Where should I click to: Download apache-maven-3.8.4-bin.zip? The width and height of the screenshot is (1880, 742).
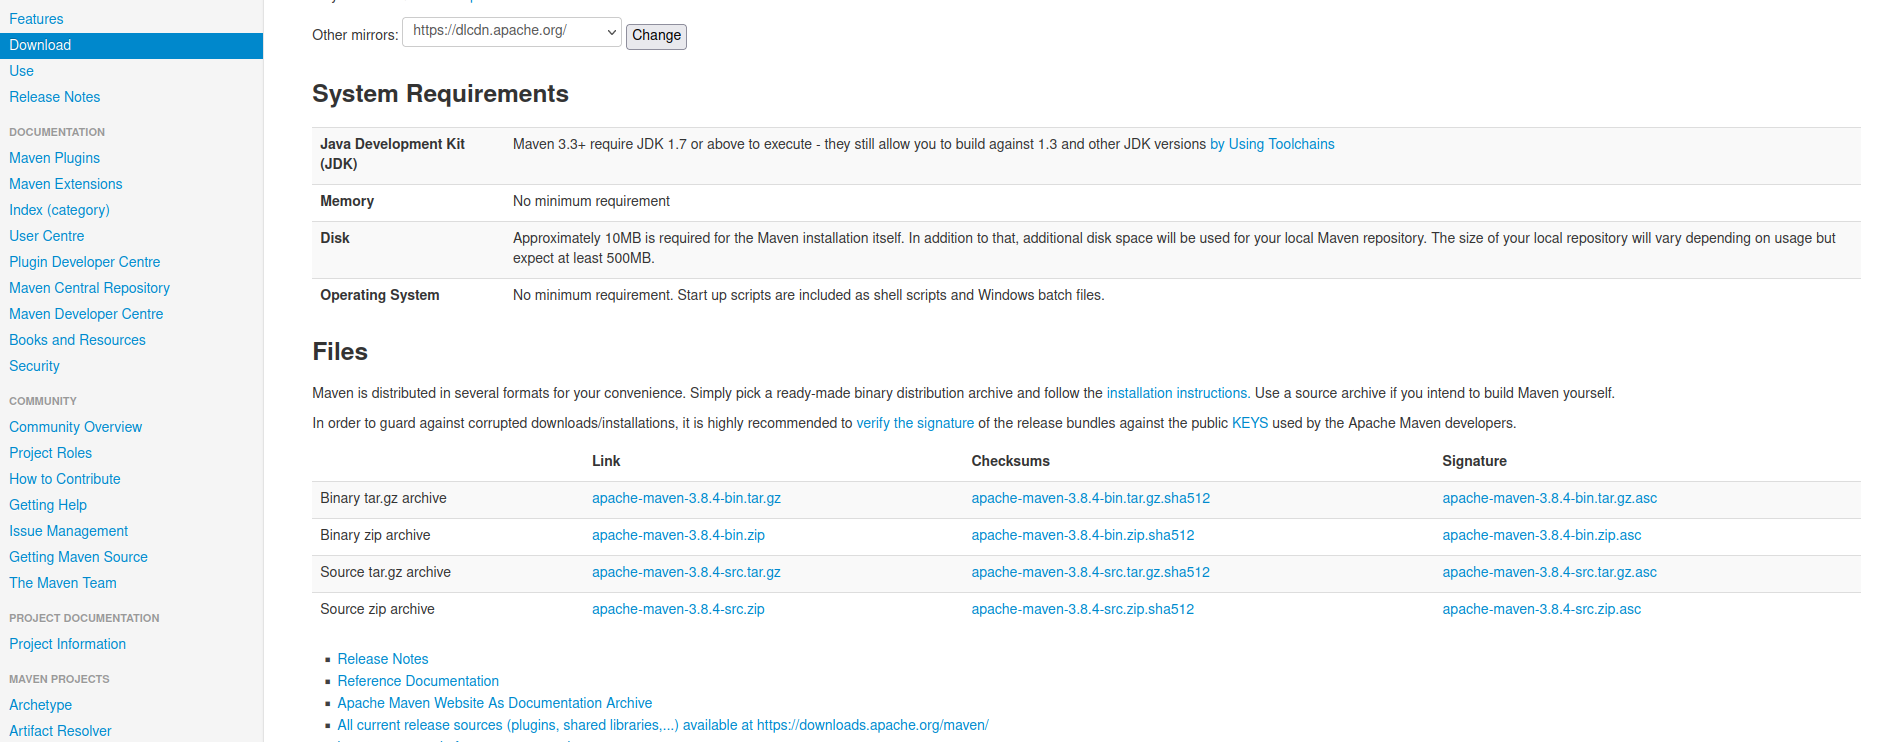pyautogui.click(x=678, y=535)
